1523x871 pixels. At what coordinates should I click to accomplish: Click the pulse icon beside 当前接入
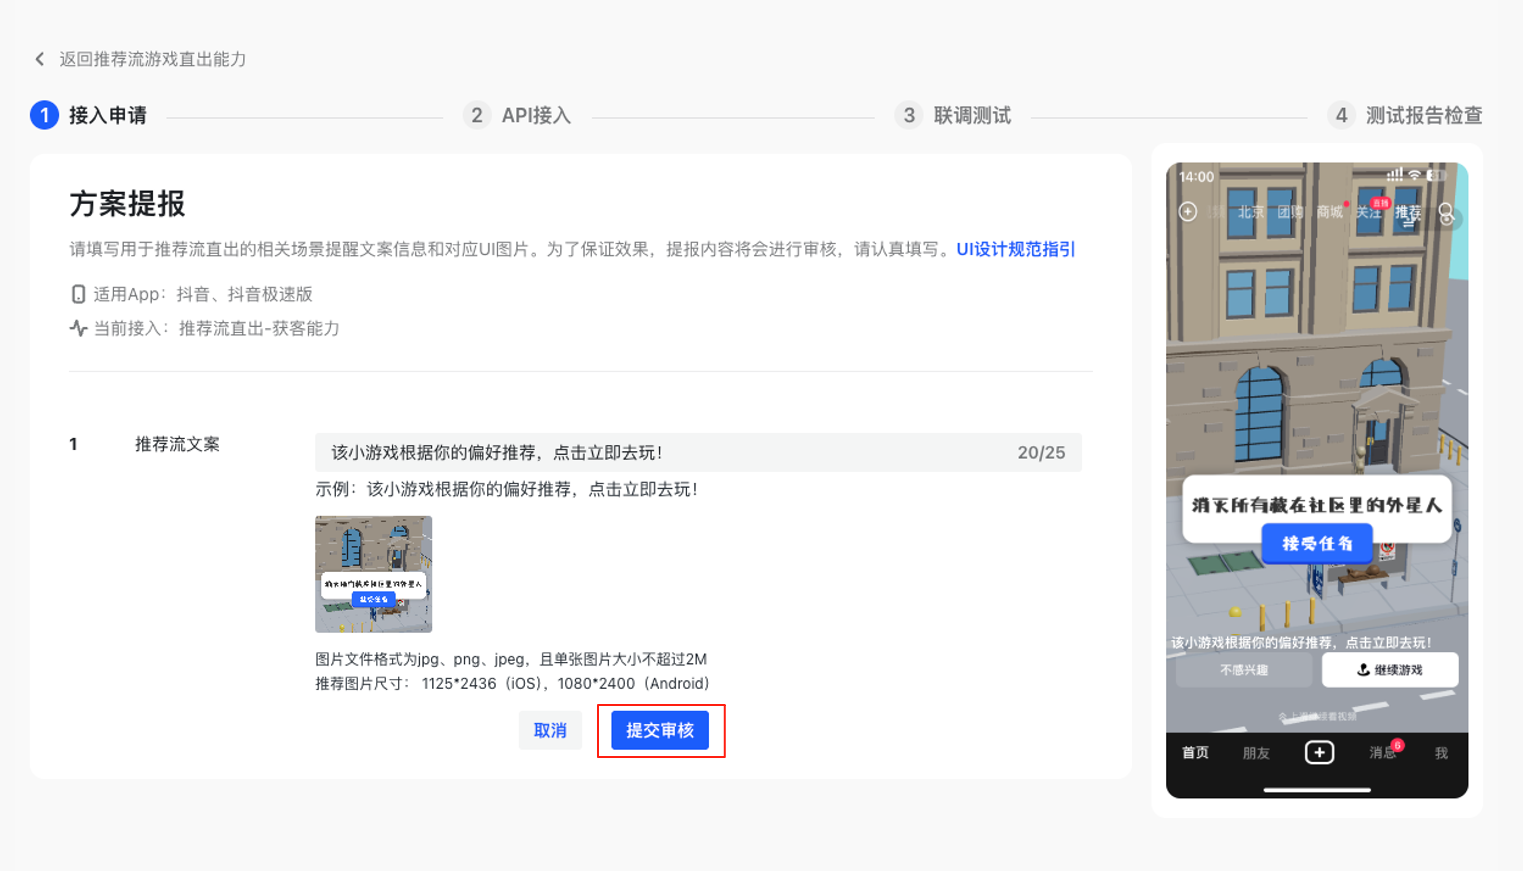click(78, 328)
